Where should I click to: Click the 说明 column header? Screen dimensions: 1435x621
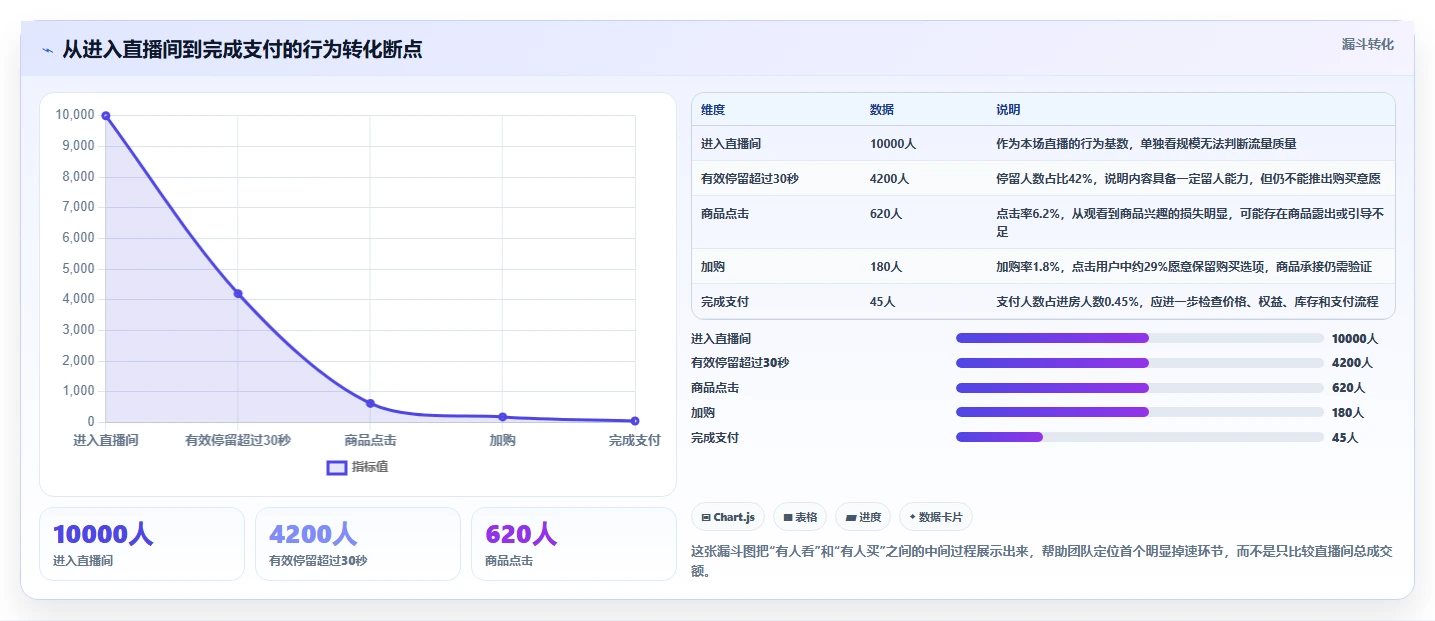1008,110
